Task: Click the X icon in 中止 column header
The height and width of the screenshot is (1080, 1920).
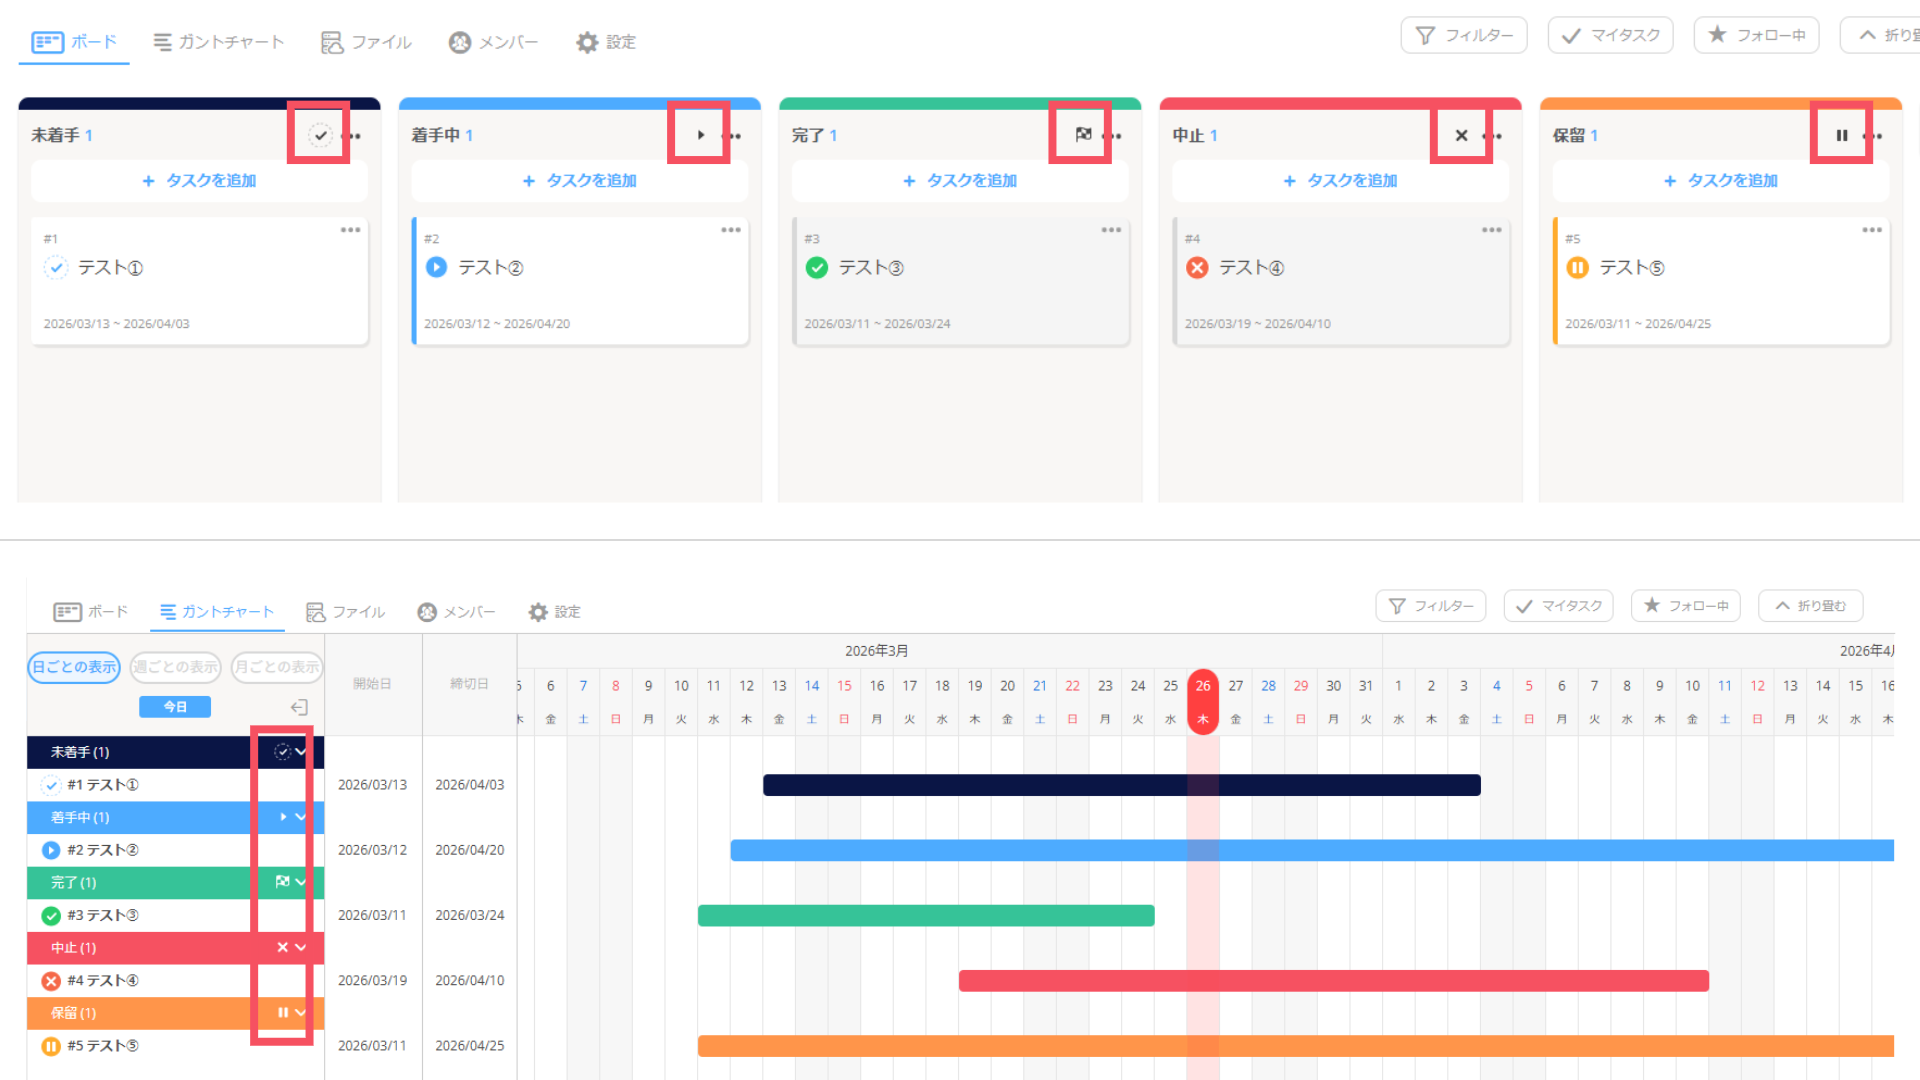Action: coord(1461,135)
